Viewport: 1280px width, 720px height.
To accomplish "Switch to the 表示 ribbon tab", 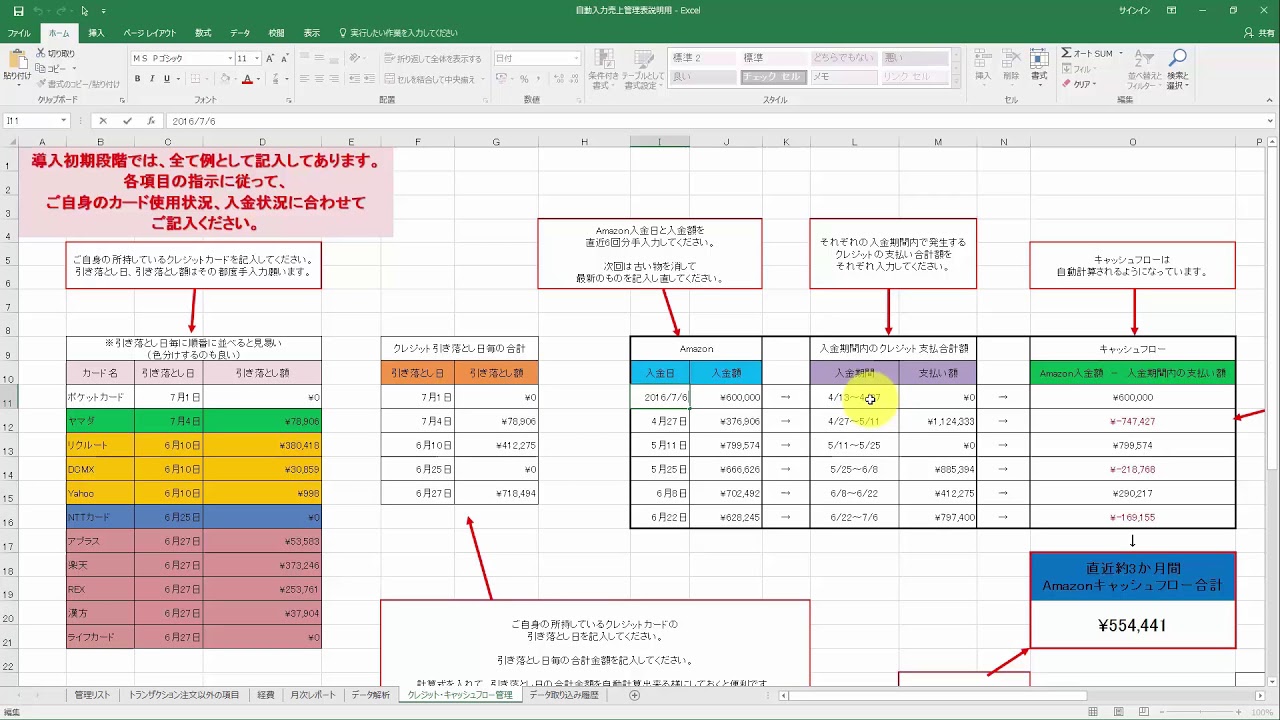I will [x=312, y=33].
